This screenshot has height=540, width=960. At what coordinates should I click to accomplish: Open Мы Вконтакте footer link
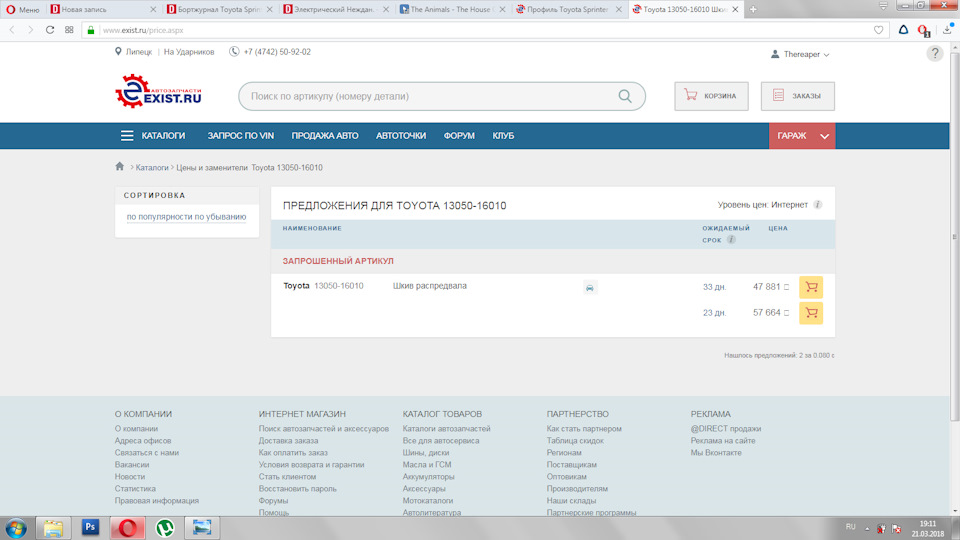coord(716,452)
